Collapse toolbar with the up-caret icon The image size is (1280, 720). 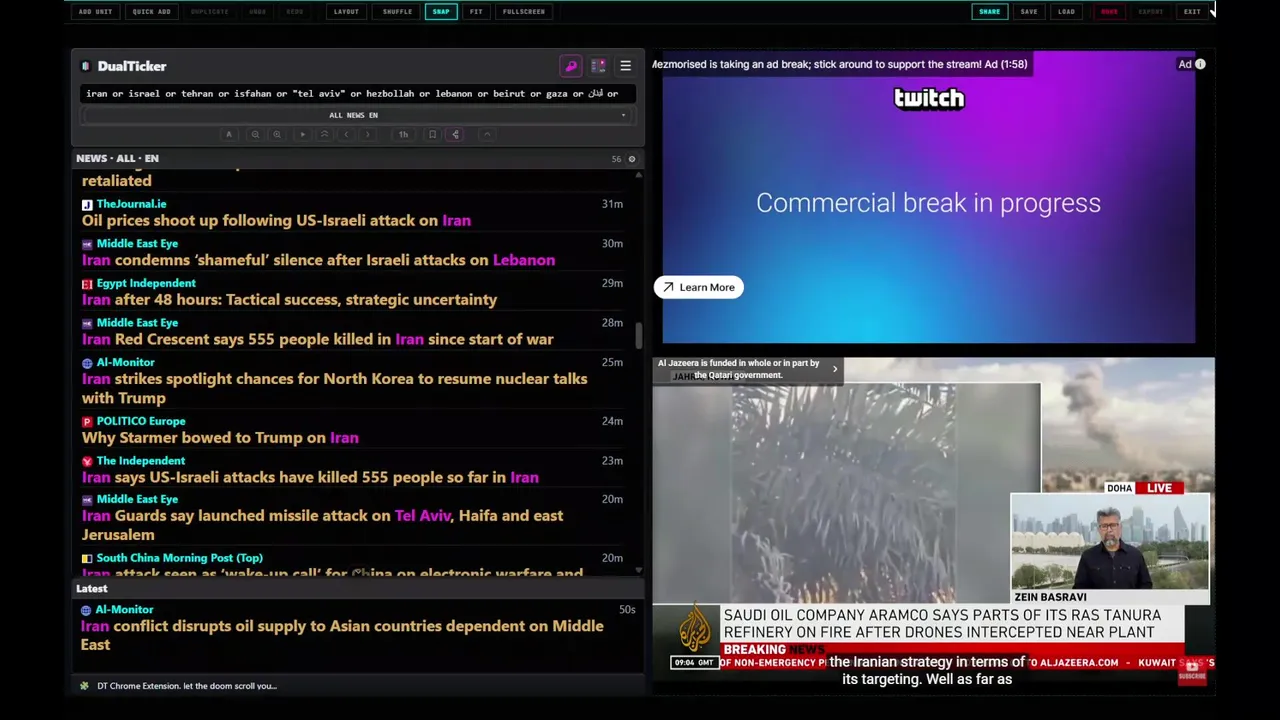pos(487,134)
